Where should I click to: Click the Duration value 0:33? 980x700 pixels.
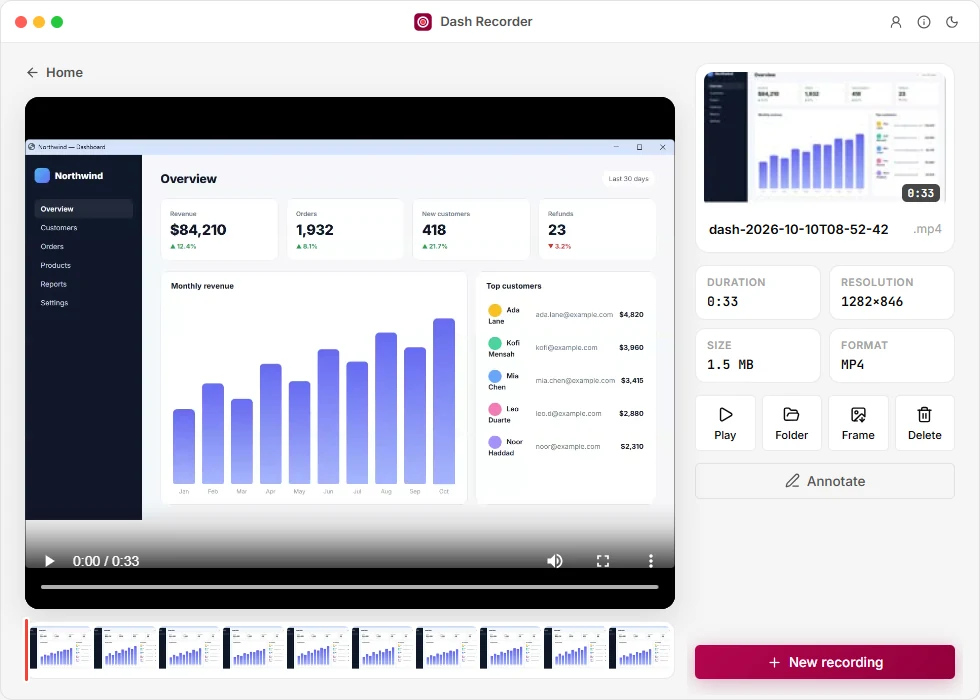pyautogui.click(x=722, y=301)
